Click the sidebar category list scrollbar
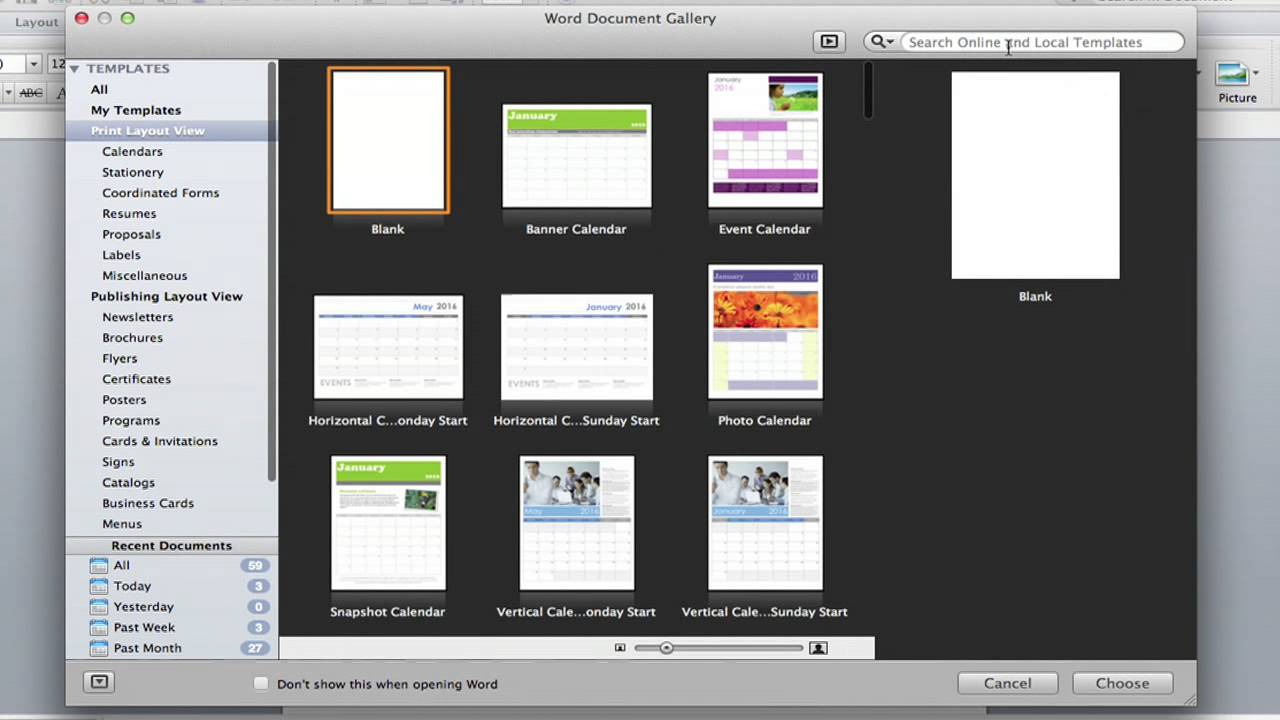The image size is (1280, 720). [272, 272]
